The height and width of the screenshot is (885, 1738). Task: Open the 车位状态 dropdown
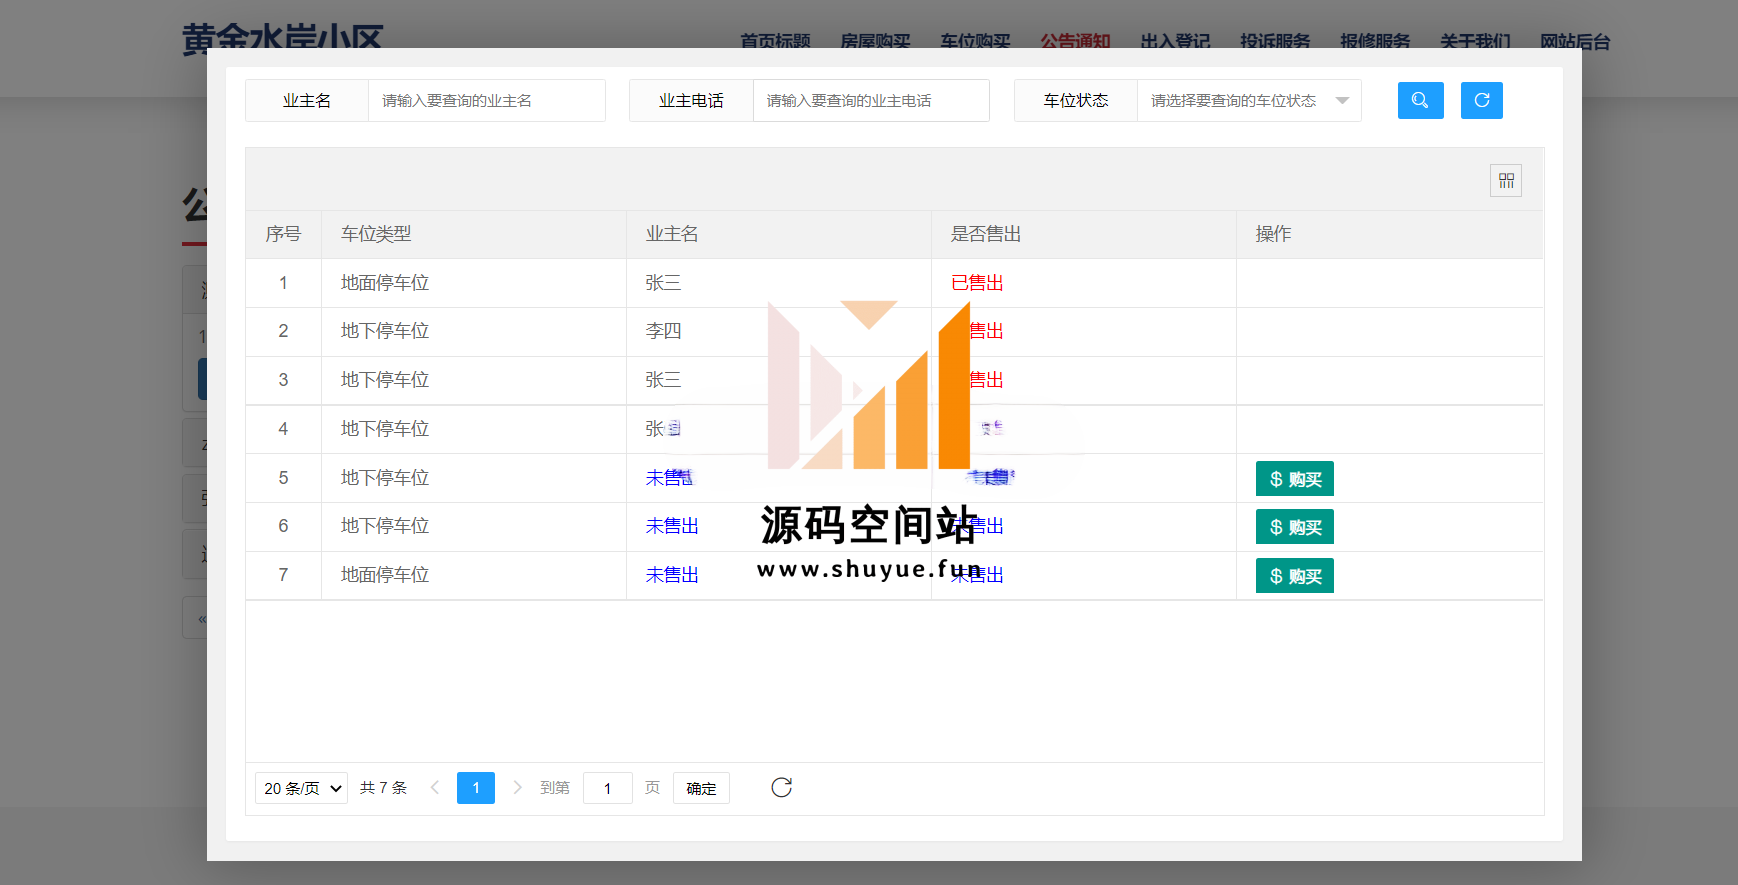pyautogui.click(x=1249, y=101)
